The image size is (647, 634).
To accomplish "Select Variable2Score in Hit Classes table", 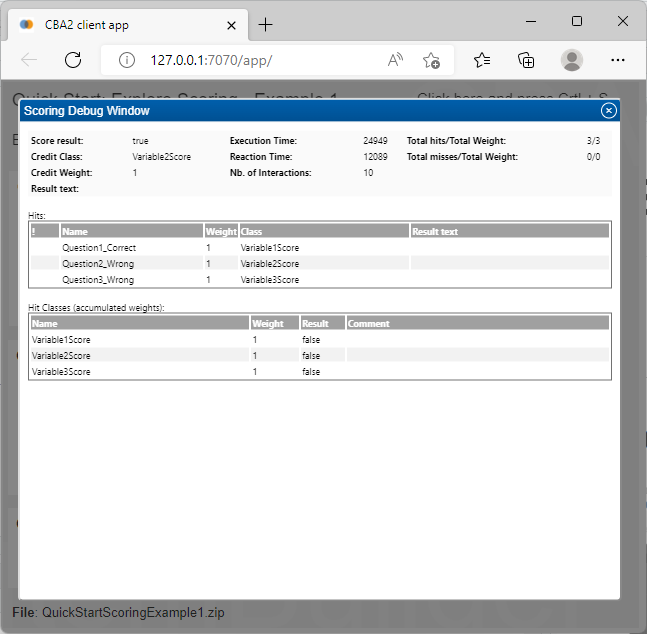I will pos(62,355).
